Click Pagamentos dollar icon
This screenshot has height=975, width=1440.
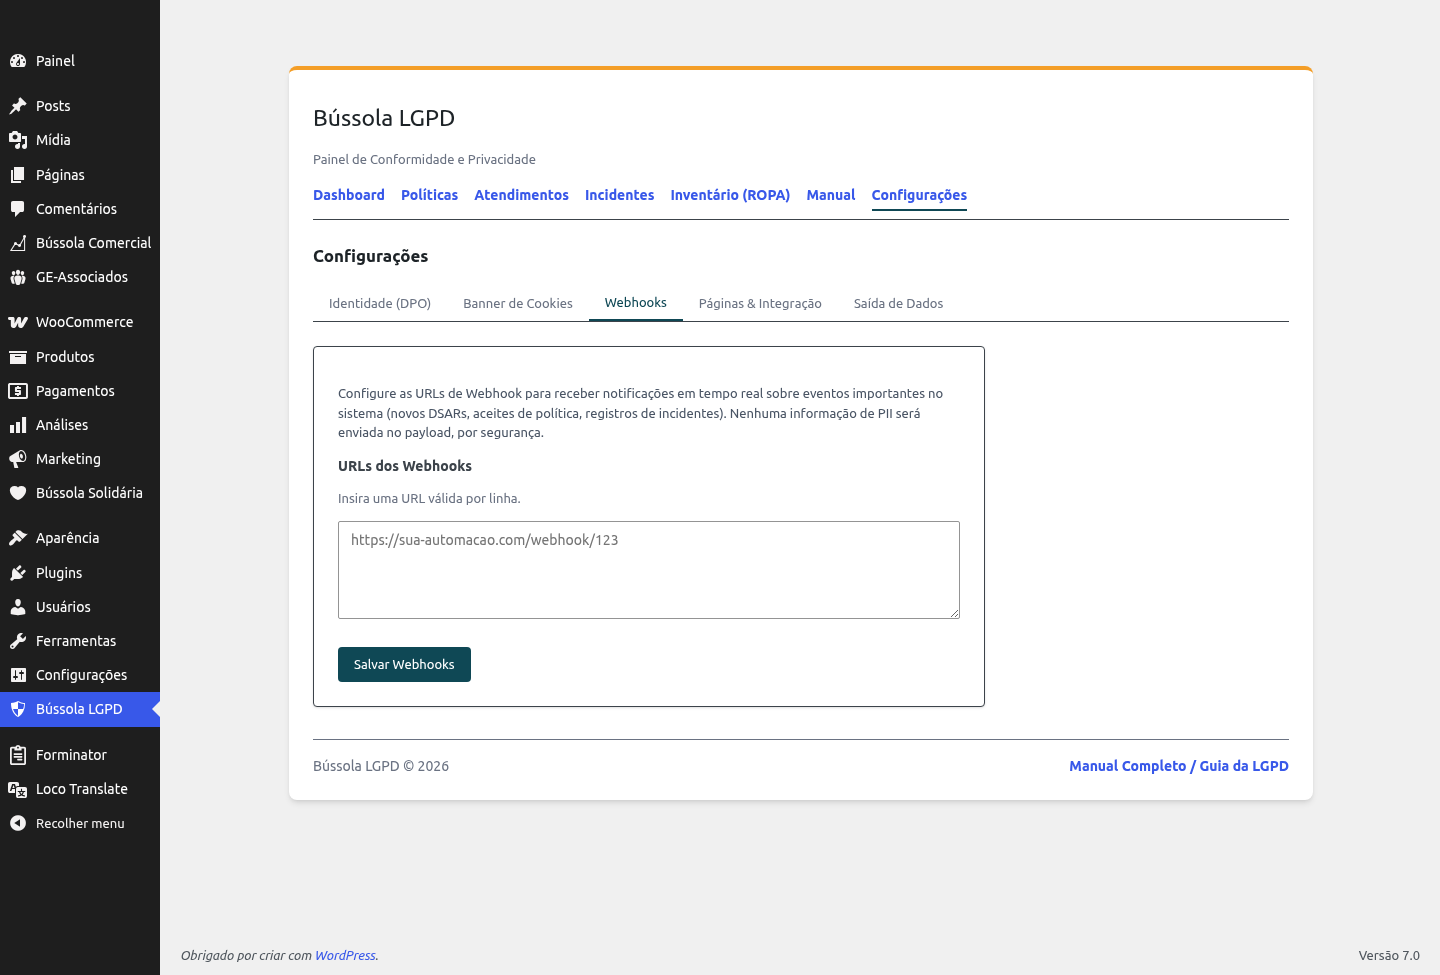[18, 391]
